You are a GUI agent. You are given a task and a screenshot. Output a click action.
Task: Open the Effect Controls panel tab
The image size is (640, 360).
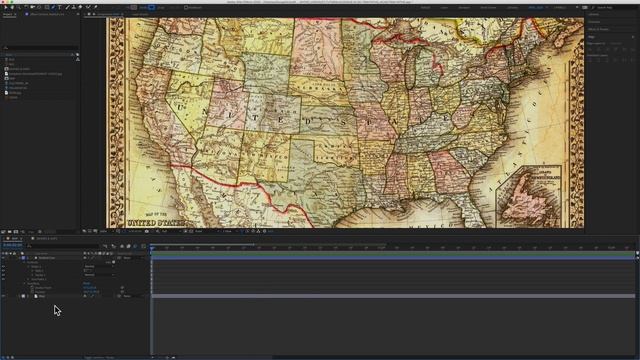click(47, 14)
